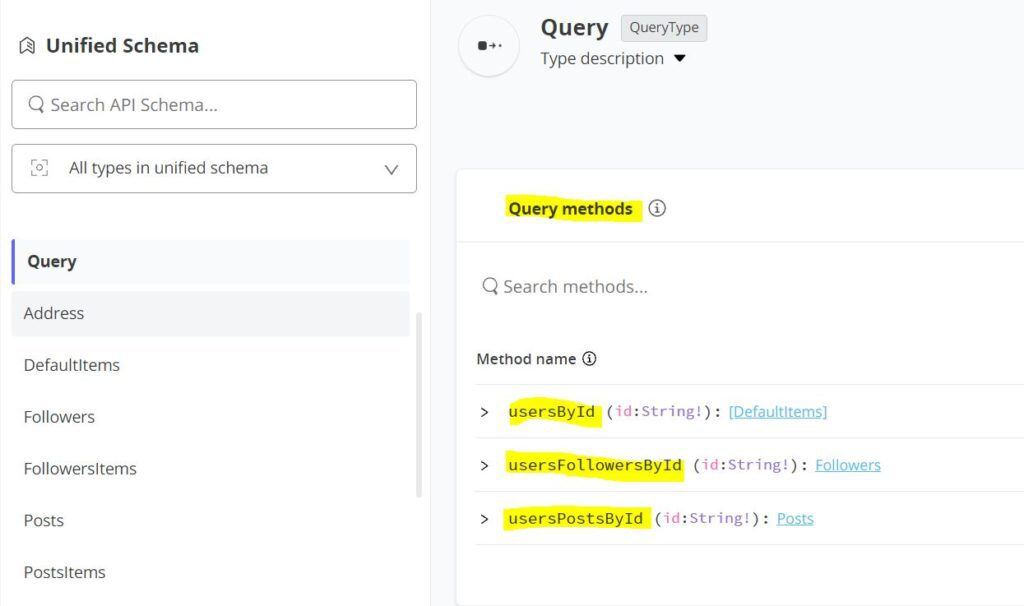This screenshot has height=606, width=1024.
Task: Click the magnifier icon in Search methods
Action: (x=489, y=286)
